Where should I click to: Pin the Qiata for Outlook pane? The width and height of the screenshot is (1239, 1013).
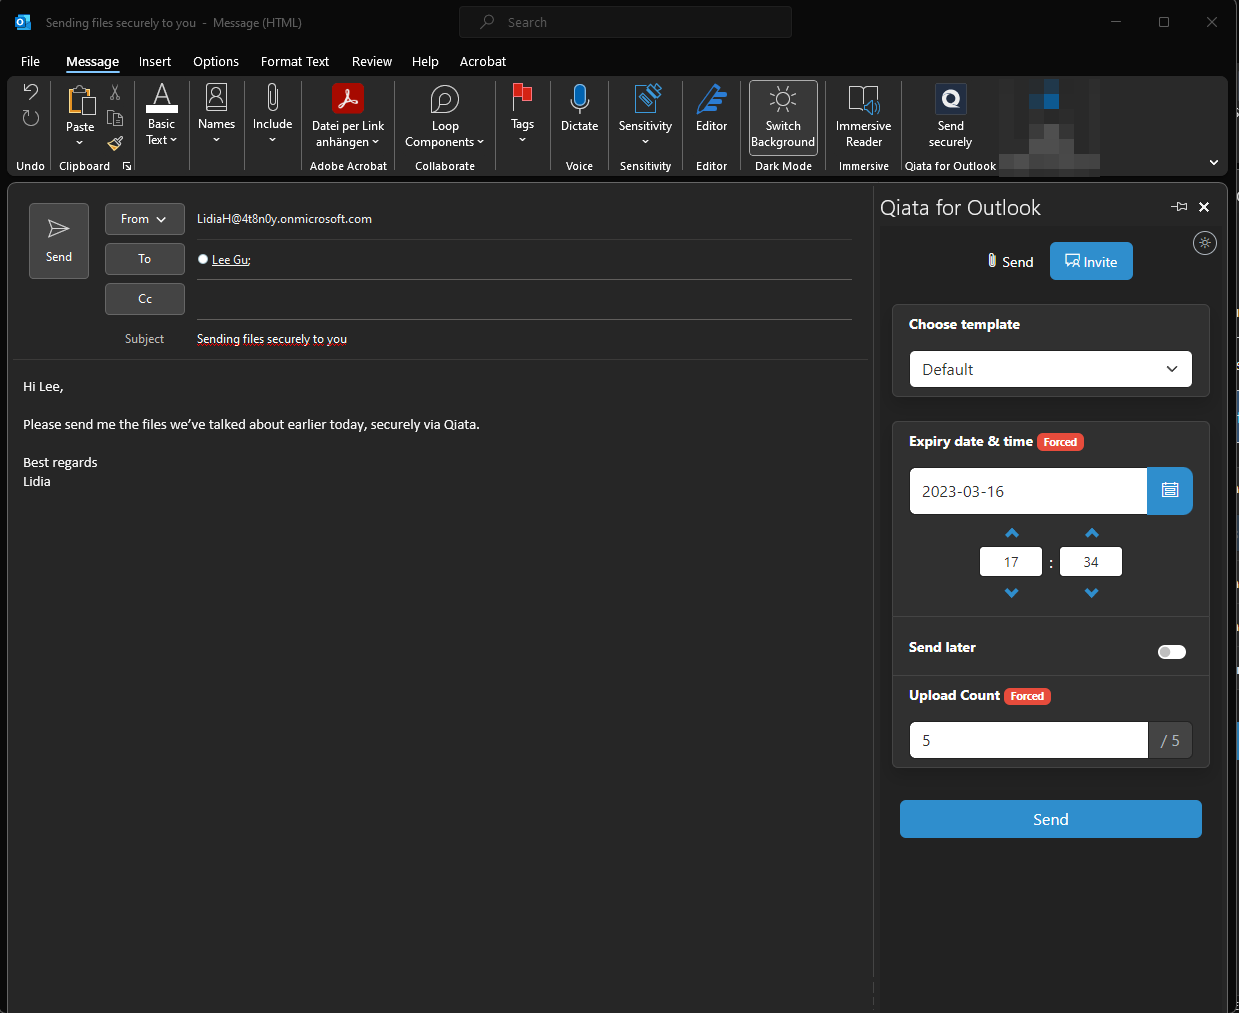coord(1179,207)
